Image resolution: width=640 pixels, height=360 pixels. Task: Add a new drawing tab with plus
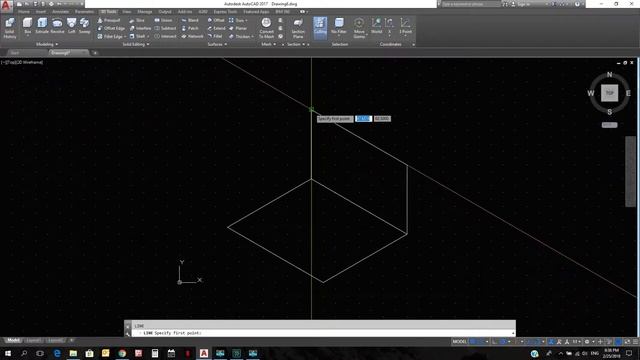95,53
